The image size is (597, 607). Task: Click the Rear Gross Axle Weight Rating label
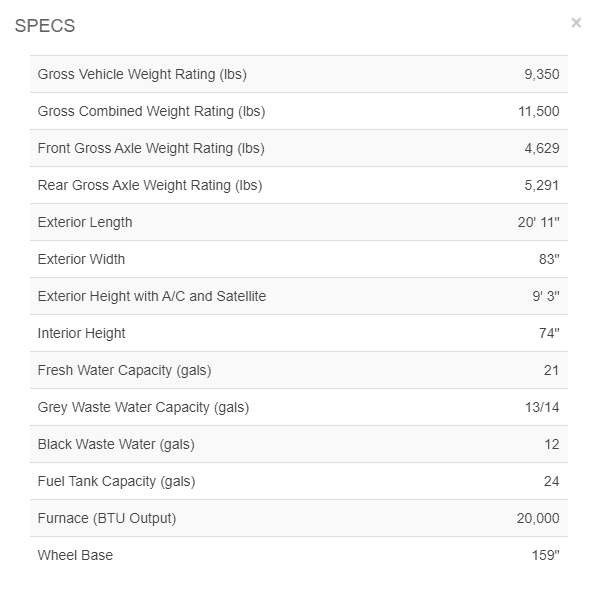(150, 185)
